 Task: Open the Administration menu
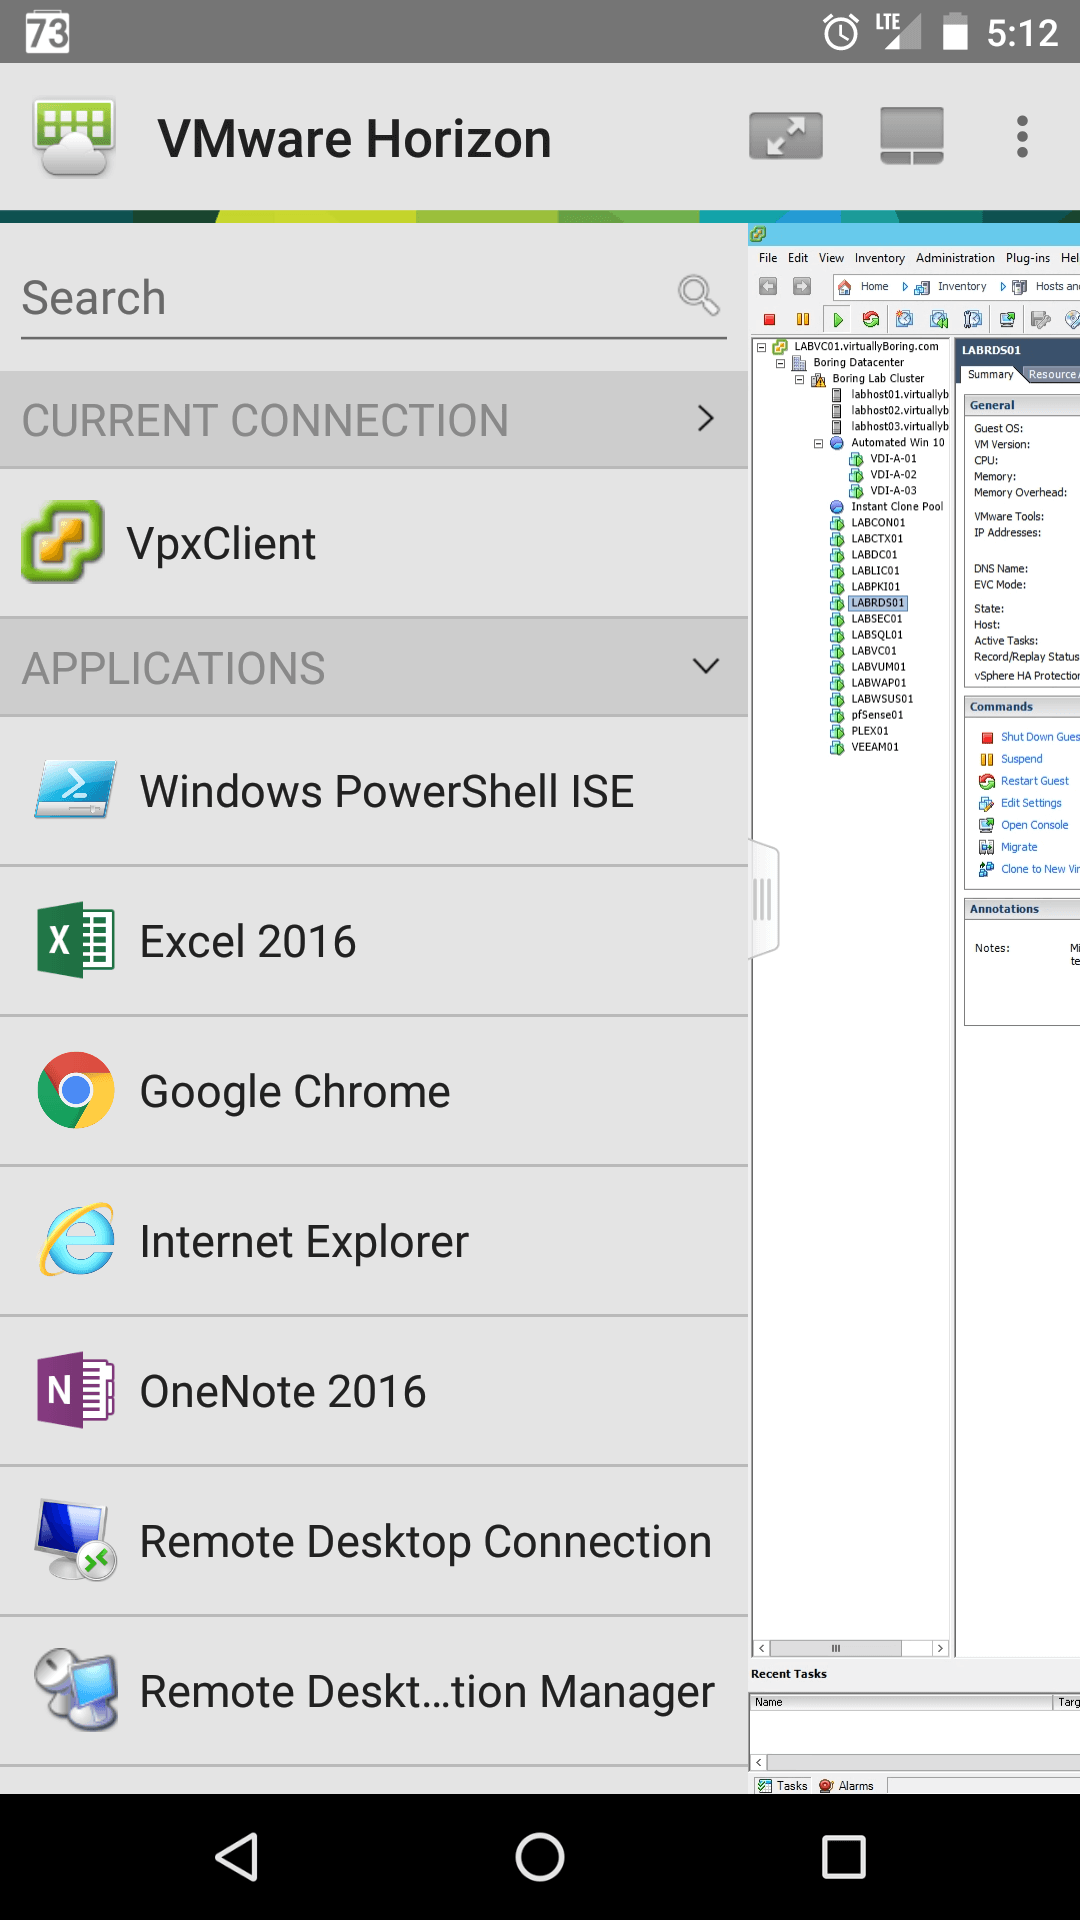[955, 258]
